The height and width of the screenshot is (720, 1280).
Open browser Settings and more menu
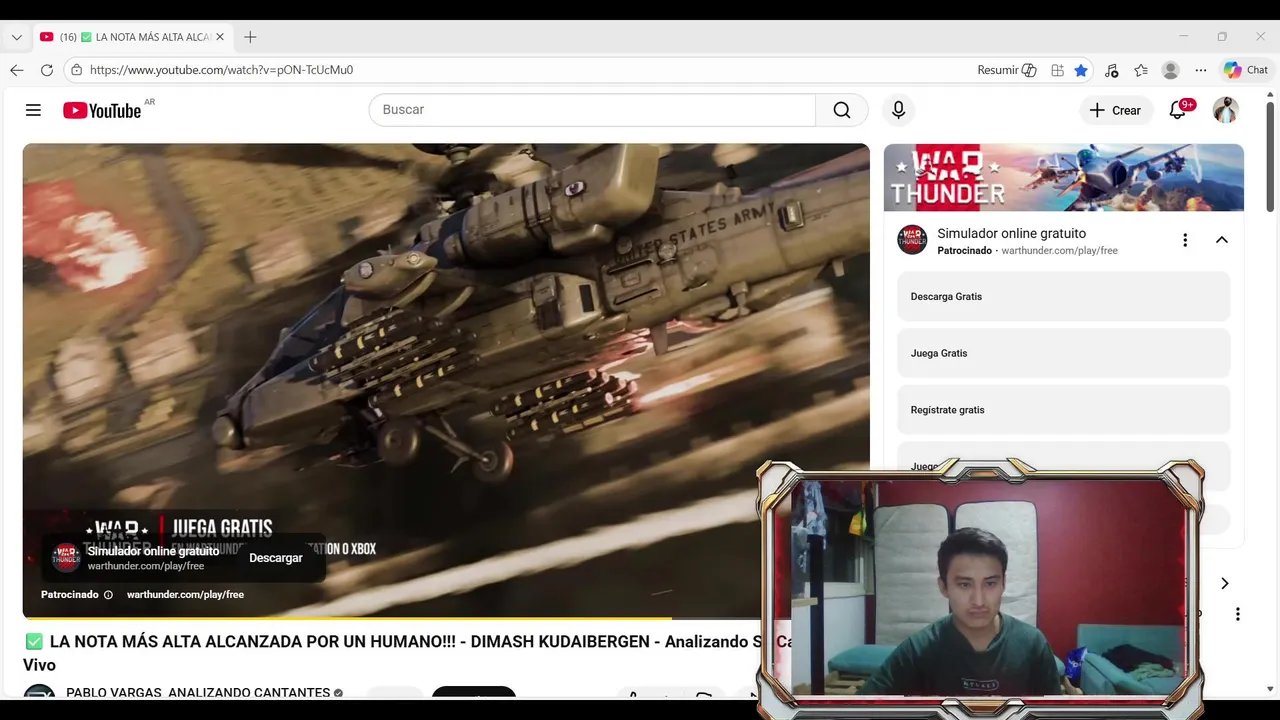[x=1201, y=70]
